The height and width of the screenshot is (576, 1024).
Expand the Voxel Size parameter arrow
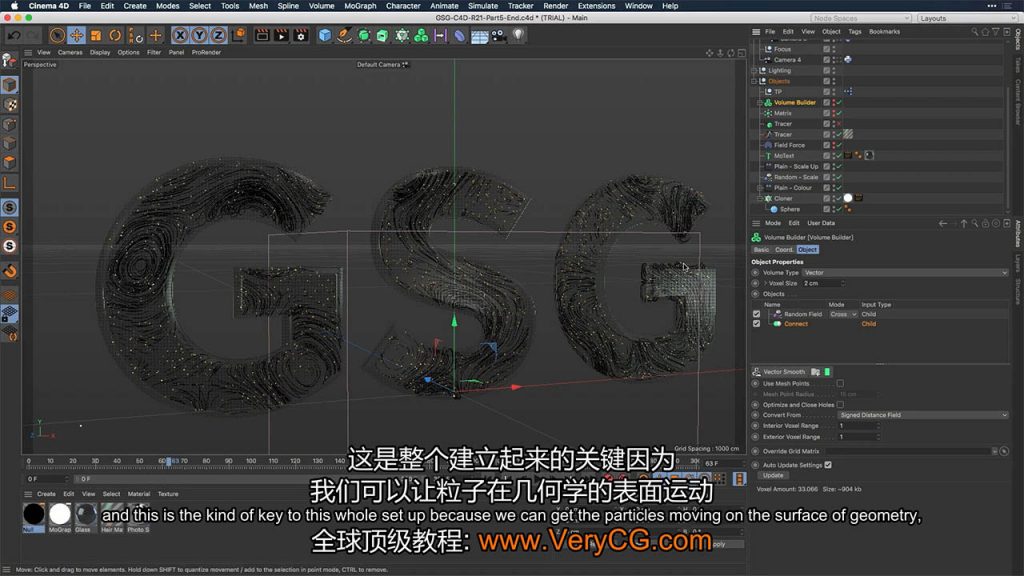click(x=765, y=283)
